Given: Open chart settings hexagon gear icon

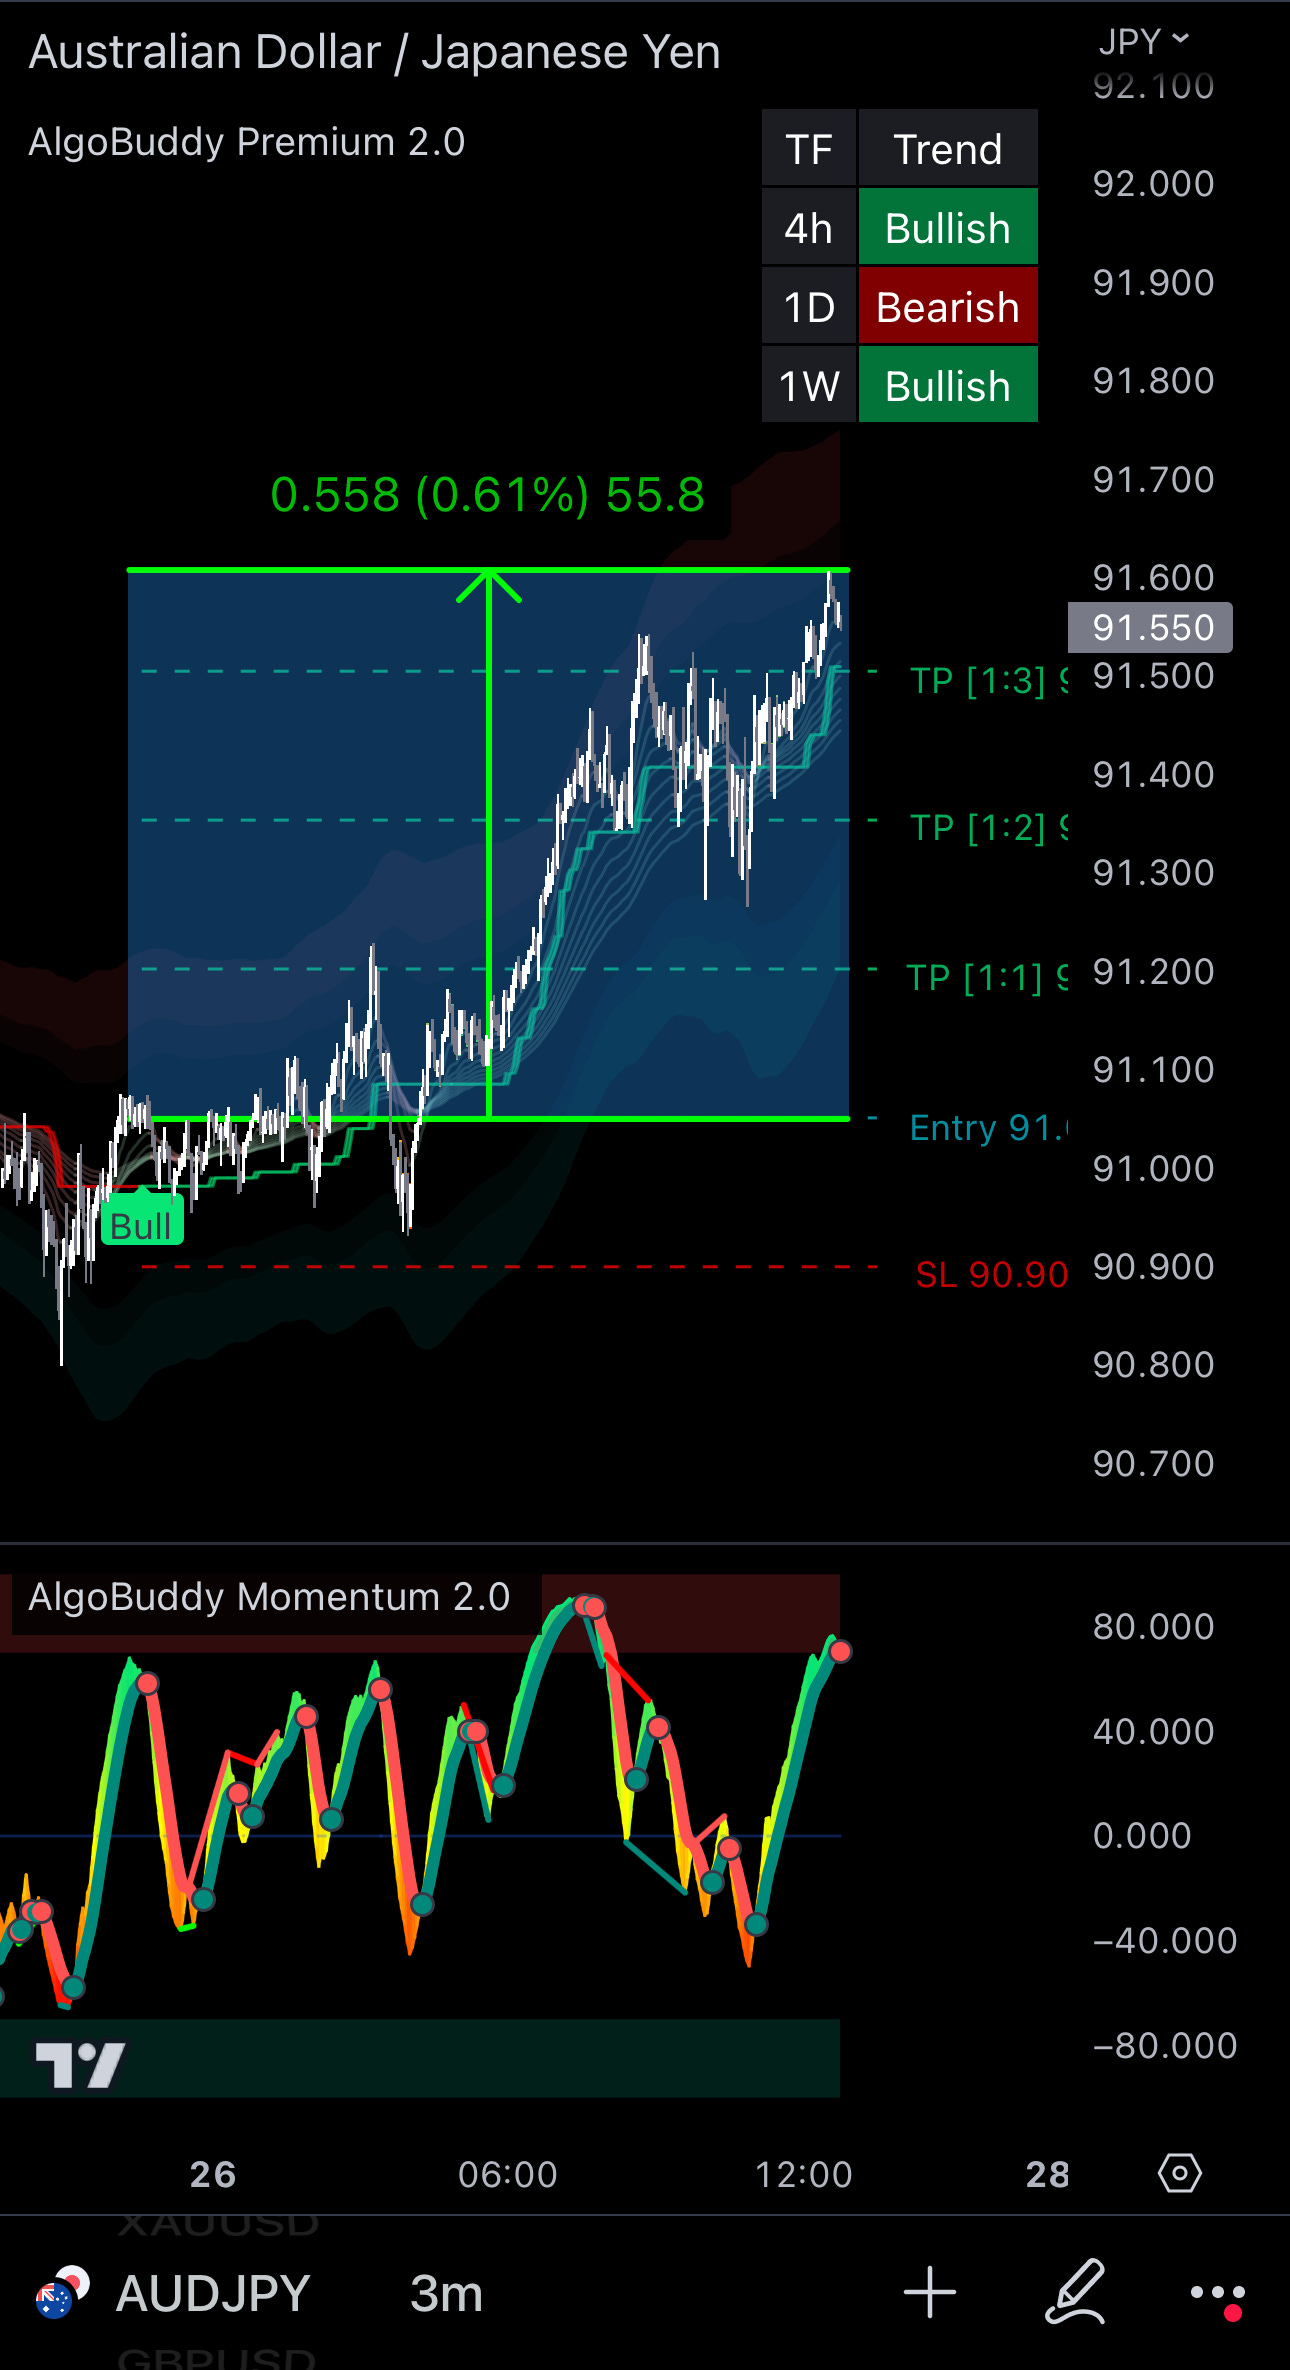Looking at the screenshot, I should 1180,2173.
